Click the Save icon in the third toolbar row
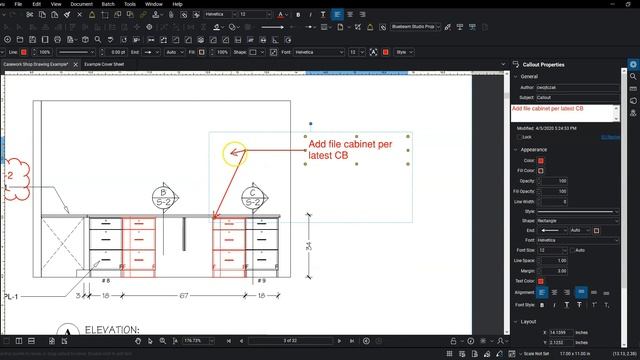Viewport: 640px width, 360px height. (32, 40)
